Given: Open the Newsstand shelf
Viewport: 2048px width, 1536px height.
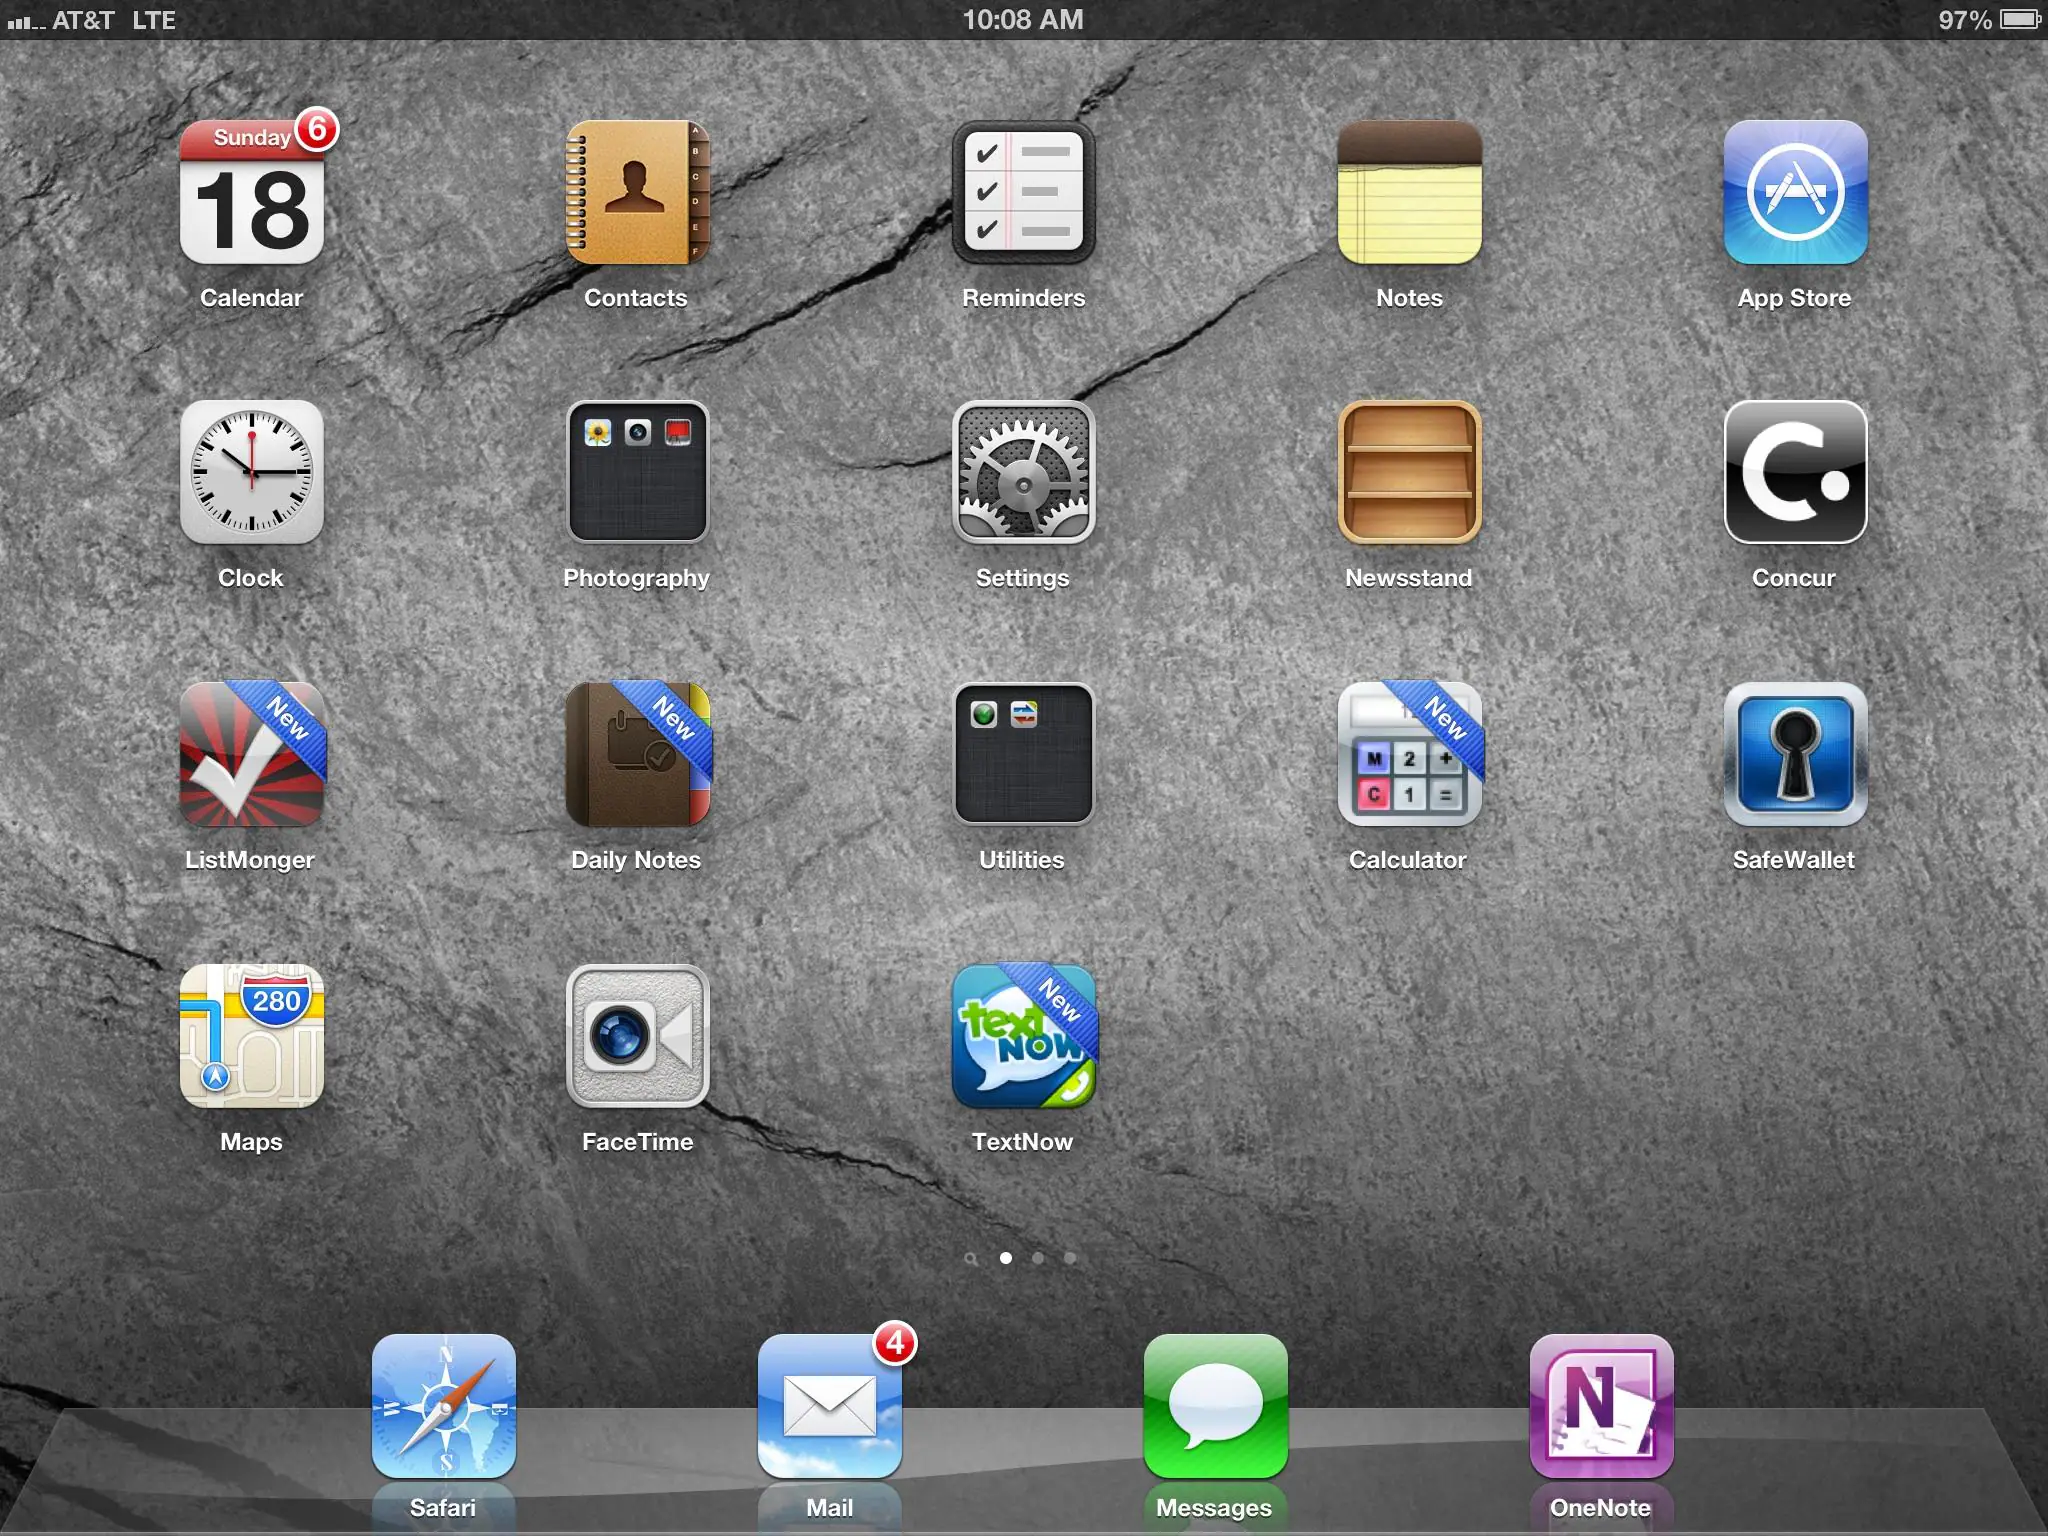Looking at the screenshot, I should (1409, 473).
